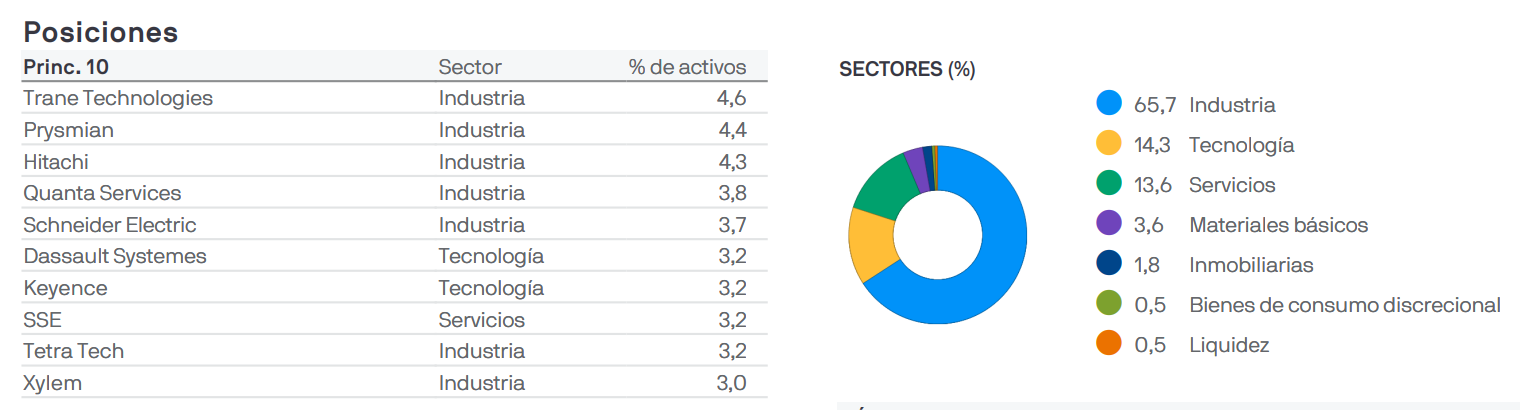Viewport: 1520px width, 410px height.
Task: Select the green Servicios legend dot
Action: pyautogui.click(x=1109, y=184)
